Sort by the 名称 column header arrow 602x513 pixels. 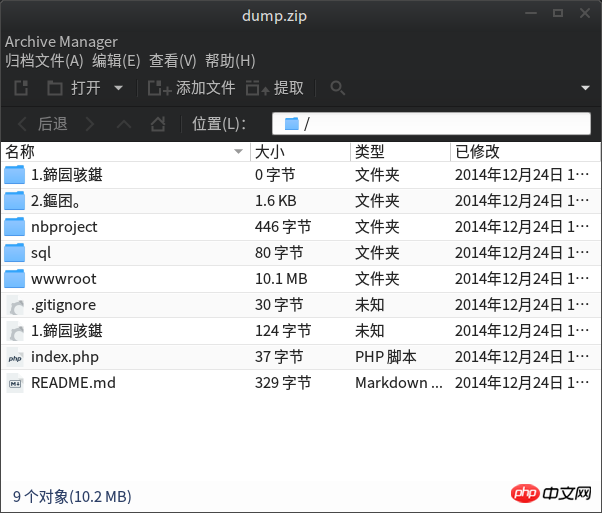238,151
